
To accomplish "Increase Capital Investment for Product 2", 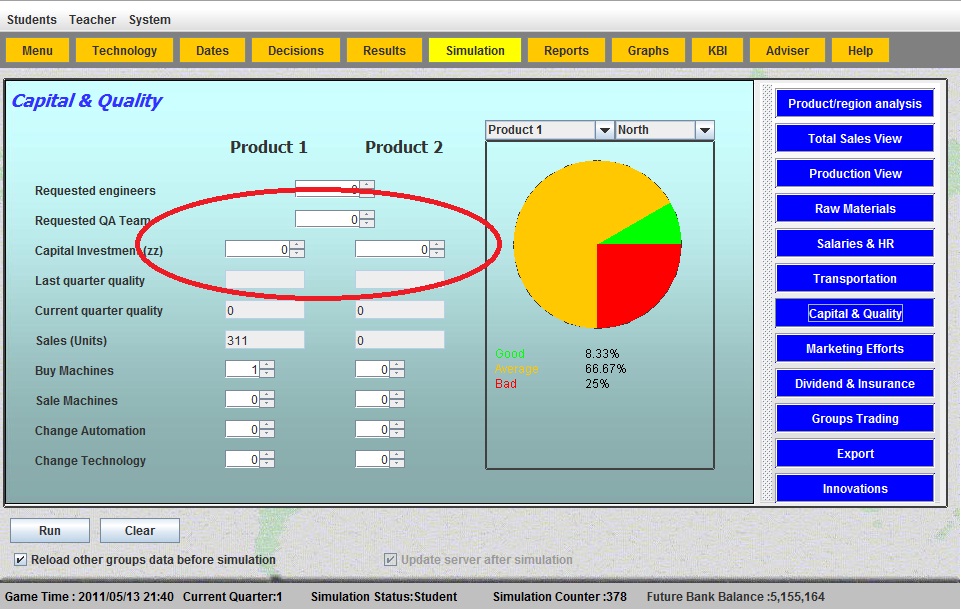I will (x=437, y=245).
